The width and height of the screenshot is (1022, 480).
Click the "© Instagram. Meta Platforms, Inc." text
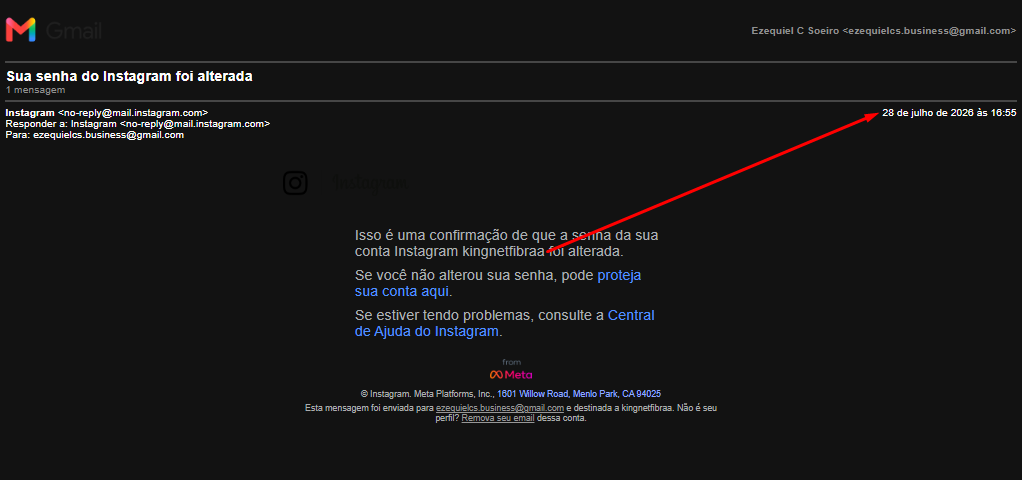coord(426,394)
